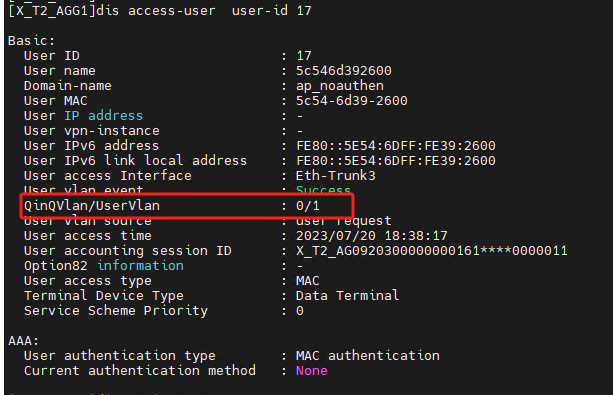Click the QinQVlan/UserVlan label

92,206
